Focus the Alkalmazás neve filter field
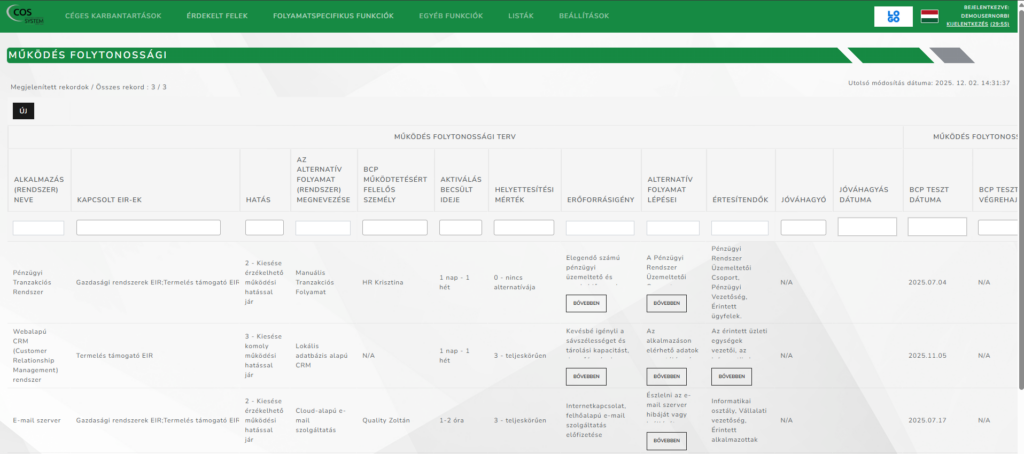This screenshot has height=454, width=1024. [x=39, y=228]
